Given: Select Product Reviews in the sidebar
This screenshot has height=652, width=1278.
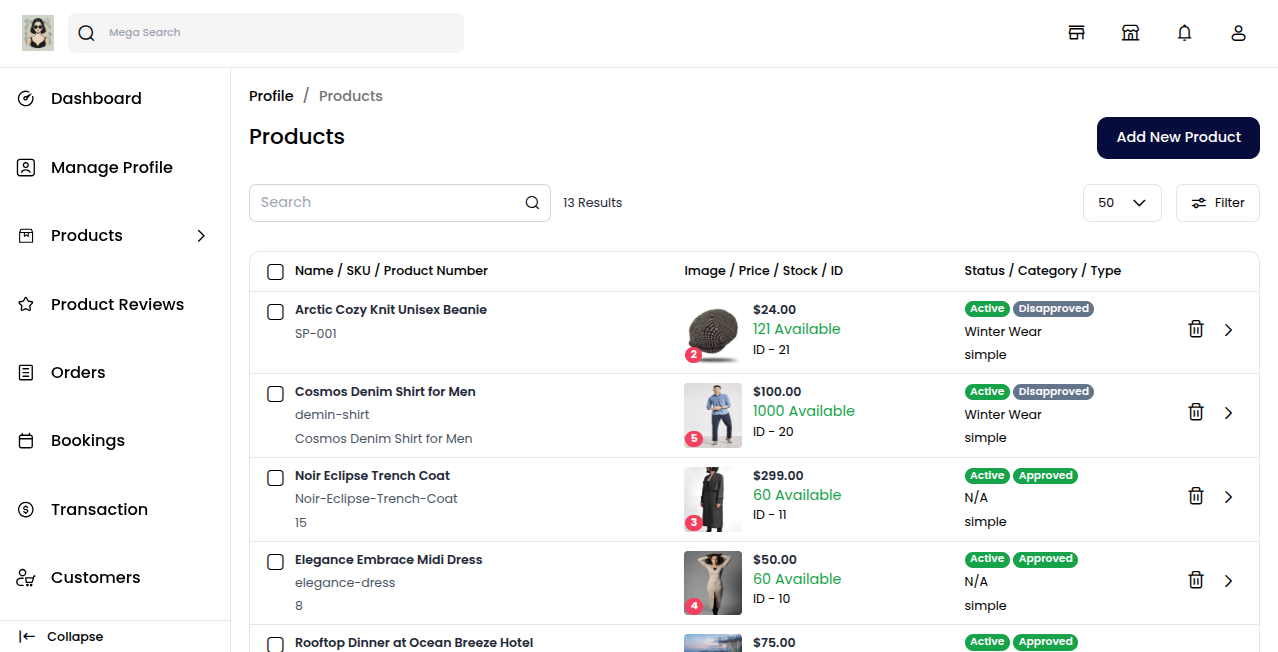Looking at the screenshot, I should coord(117,304).
